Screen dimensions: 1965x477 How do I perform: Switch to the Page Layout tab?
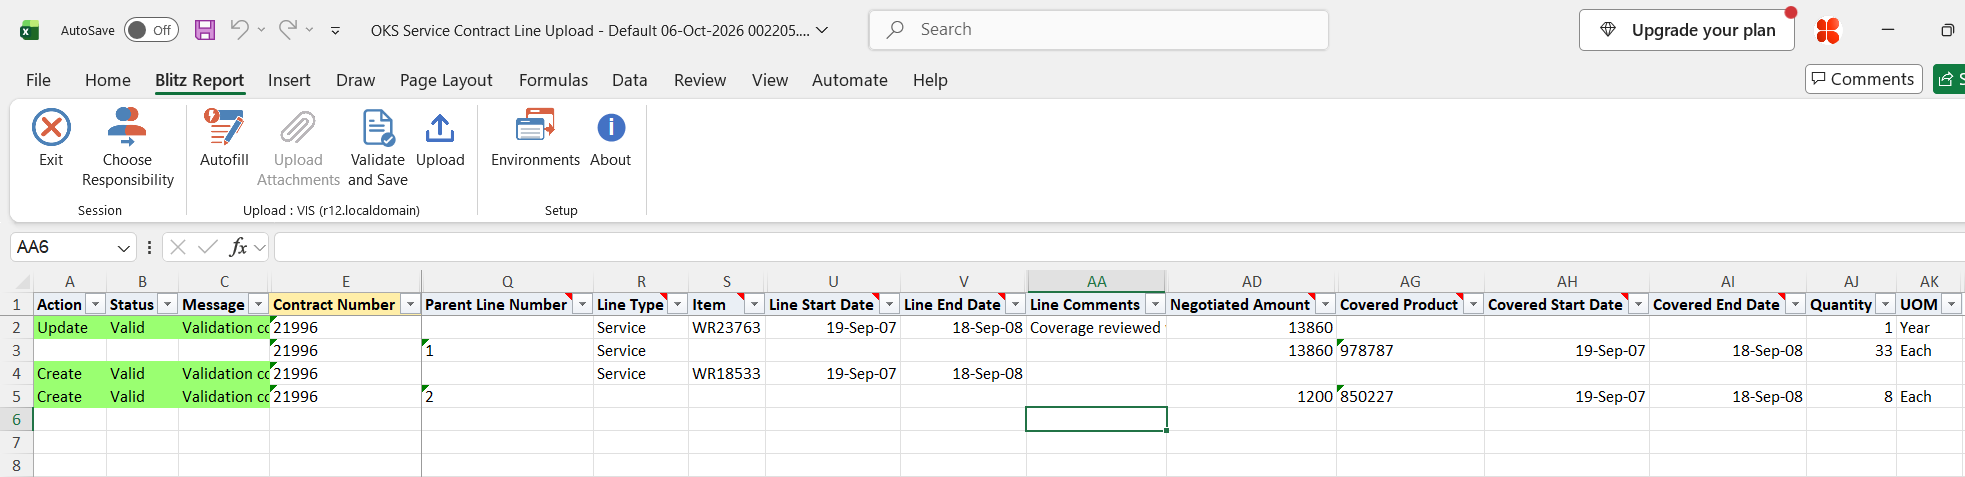point(446,80)
